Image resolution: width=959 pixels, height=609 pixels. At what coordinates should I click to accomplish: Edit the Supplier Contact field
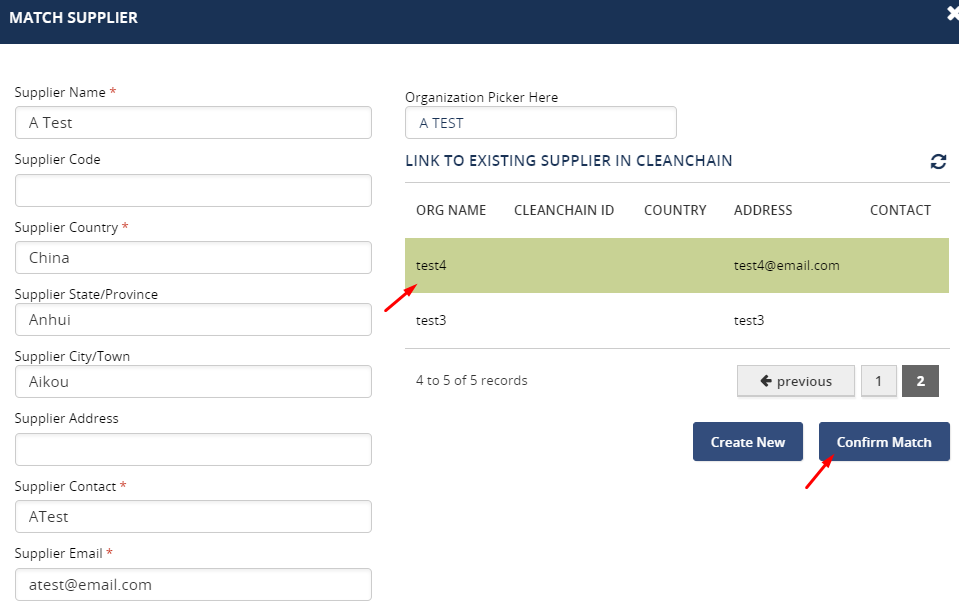tap(193, 517)
